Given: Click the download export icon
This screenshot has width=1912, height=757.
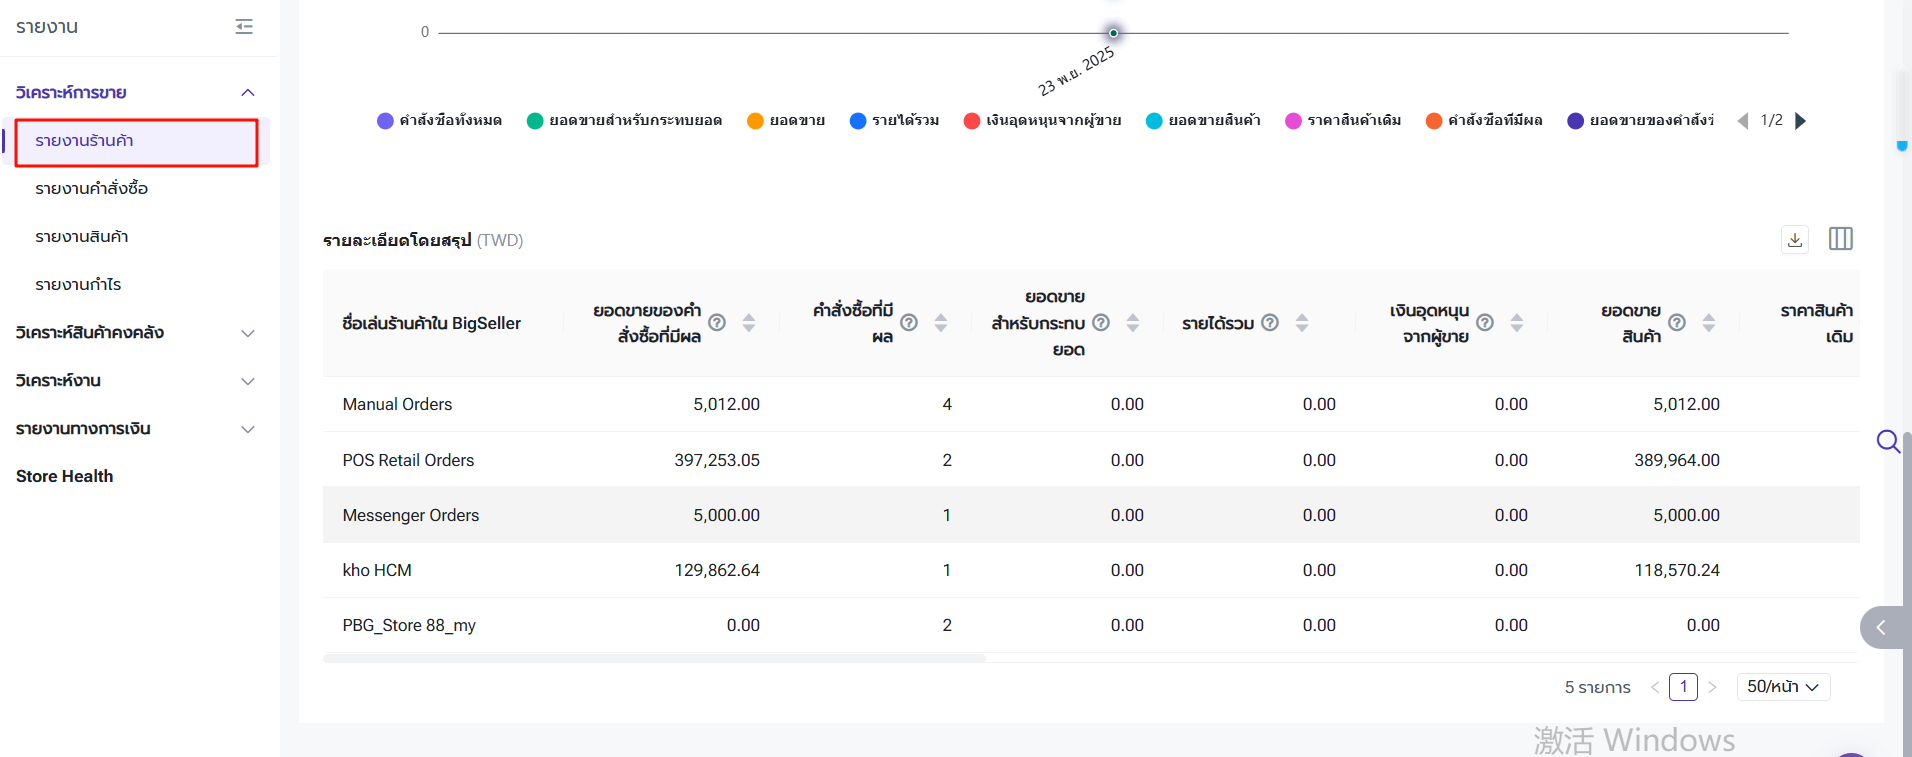Looking at the screenshot, I should (x=1795, y=240).
